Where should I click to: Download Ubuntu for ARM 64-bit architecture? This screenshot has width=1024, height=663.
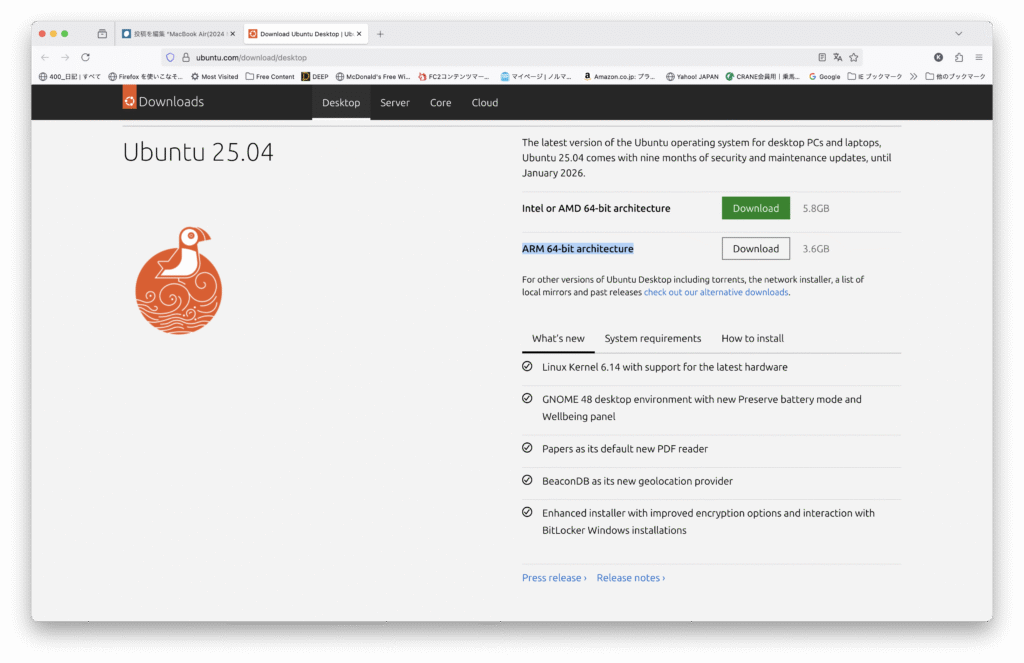(756, 249)
